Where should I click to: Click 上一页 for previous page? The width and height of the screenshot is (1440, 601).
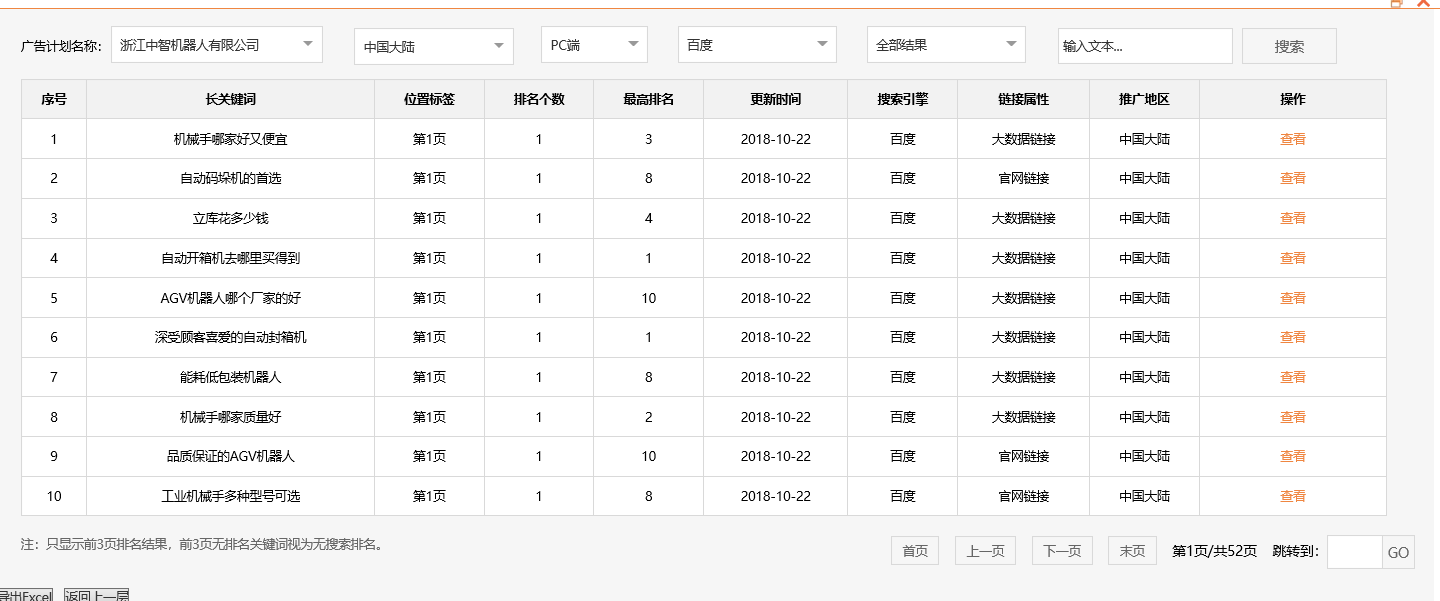click(x=984, y=551)
